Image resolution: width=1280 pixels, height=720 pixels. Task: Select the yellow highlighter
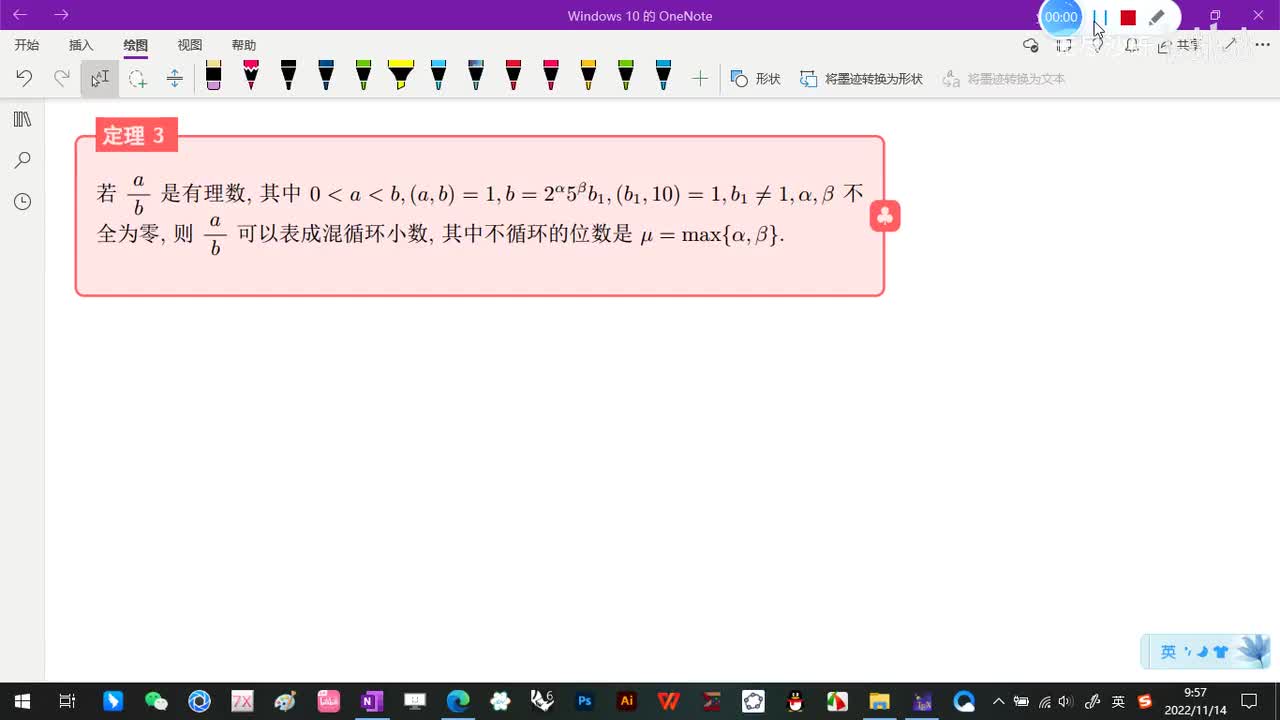tap(401, 76)
